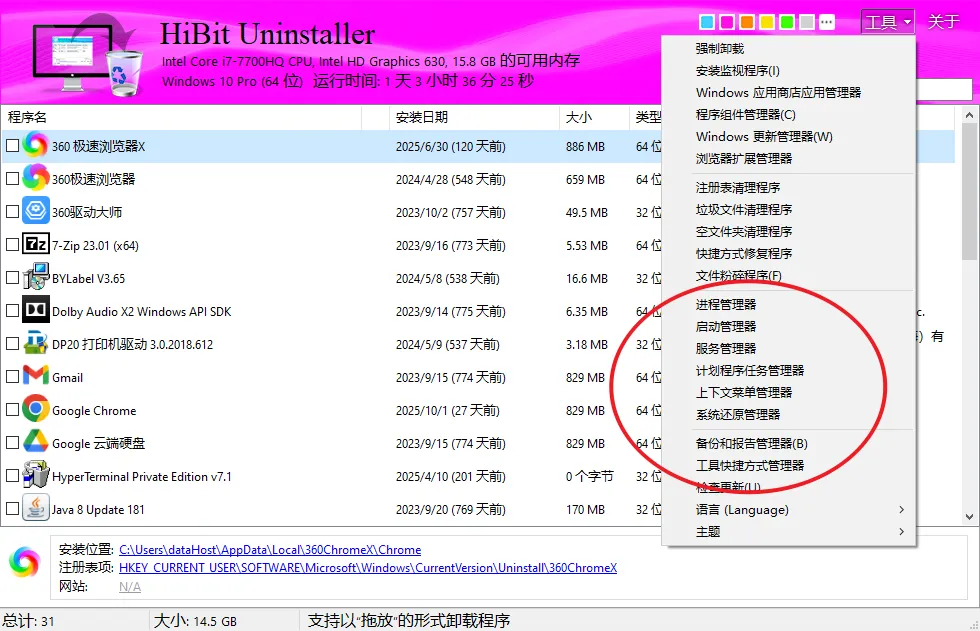Click the Google Chrome icon
The height and width of the screenshot is (631, 980).
coord(36,409)
